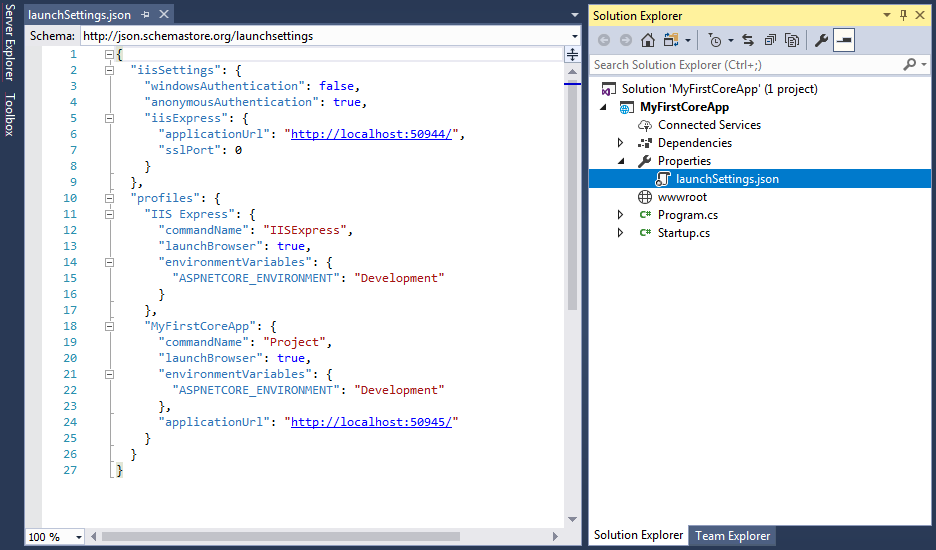Click the vertical scrollbar thumb
Screen dimensions: 936x550
click(572, 197)
